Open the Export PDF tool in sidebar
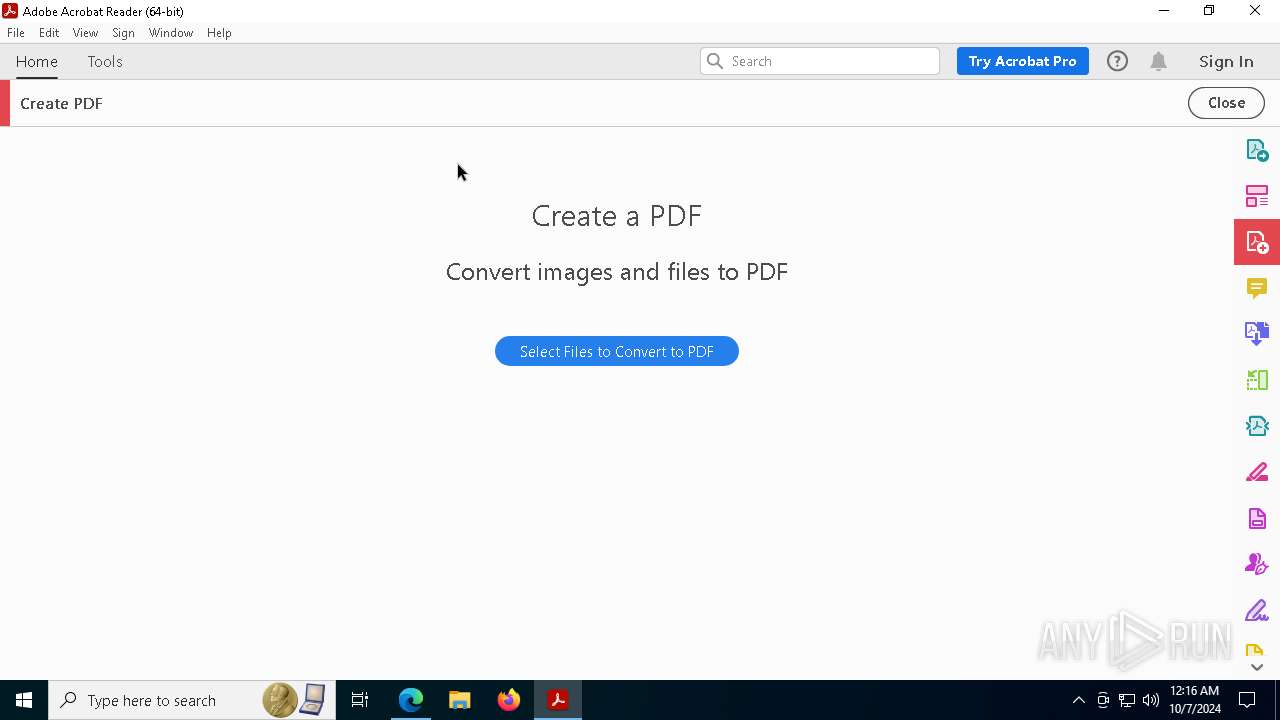Viewport: 1280px width, 720px height. (1257, 150)
